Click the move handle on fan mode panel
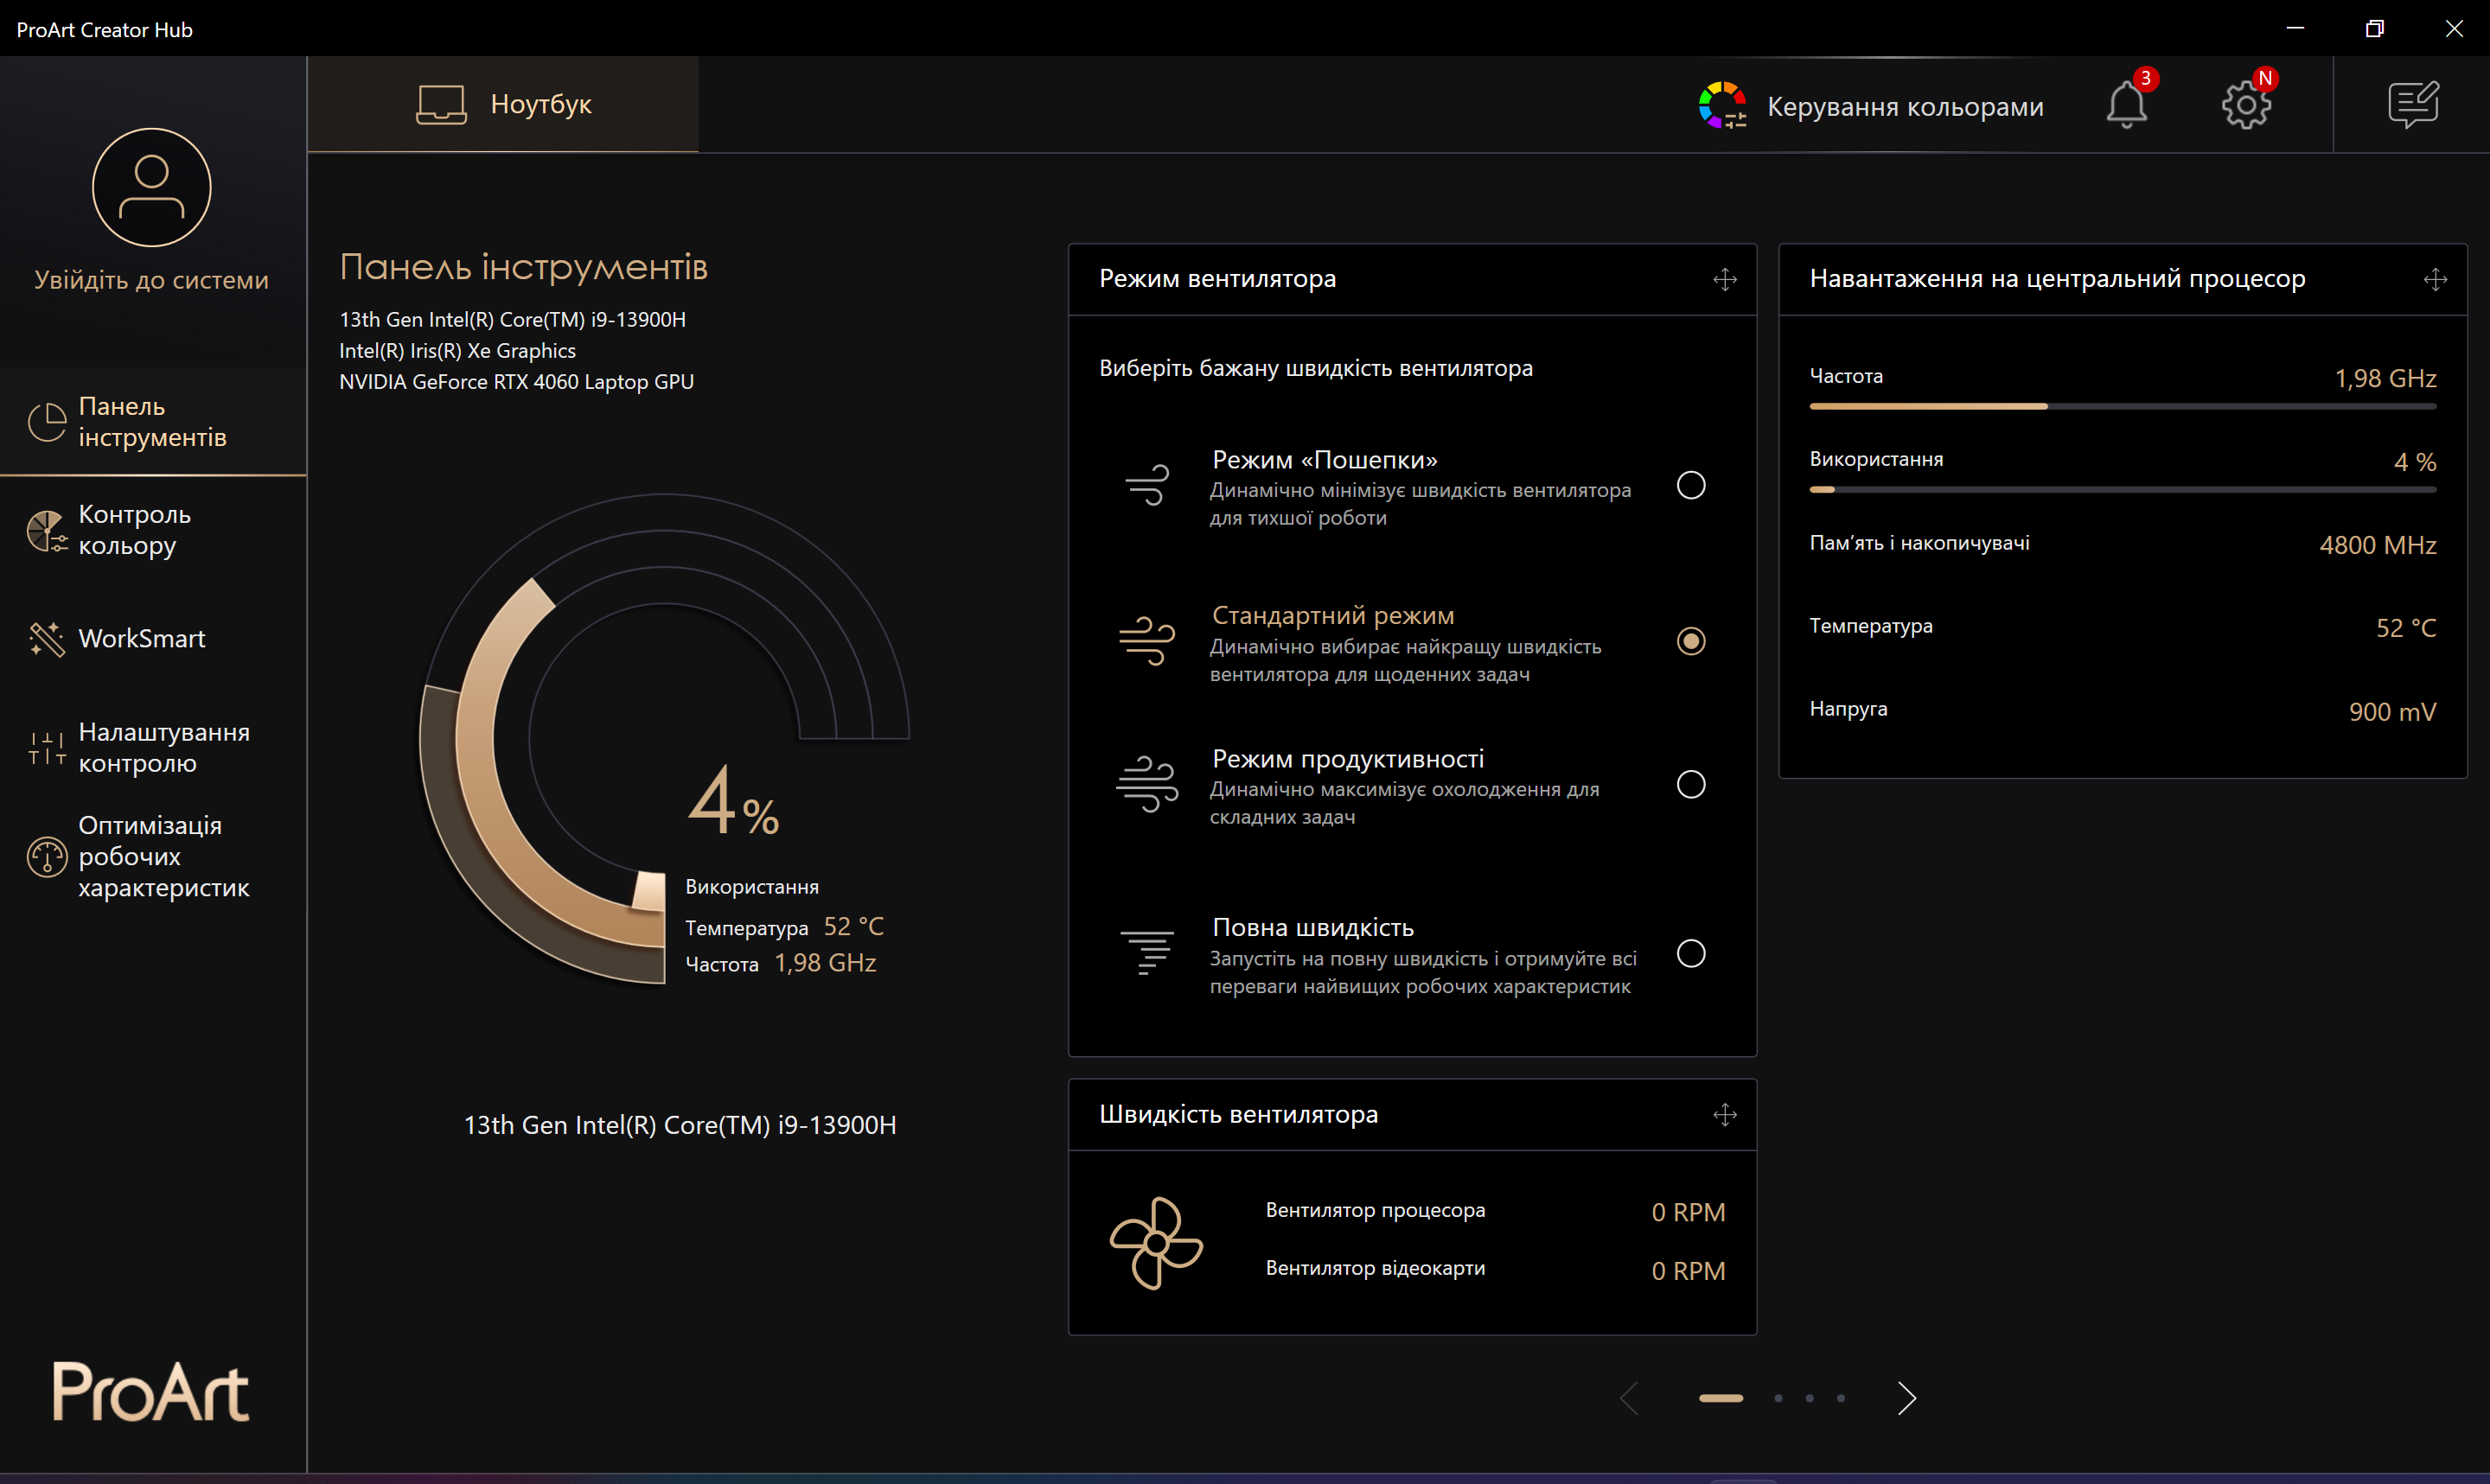Screen dimensions: 2490x1484 tap(1724, 279)
